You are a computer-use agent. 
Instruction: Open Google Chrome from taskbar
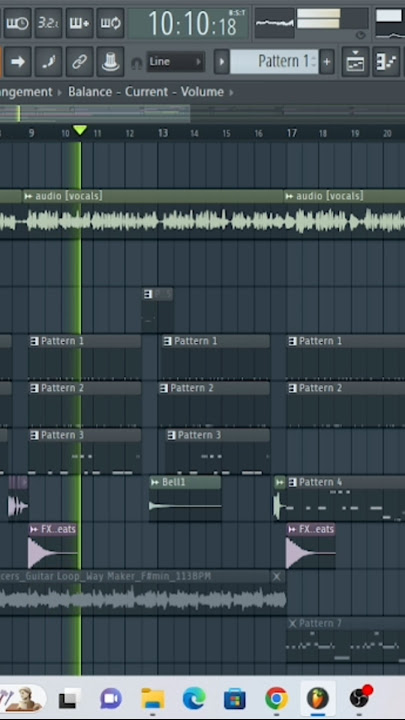tap(276, 699)
